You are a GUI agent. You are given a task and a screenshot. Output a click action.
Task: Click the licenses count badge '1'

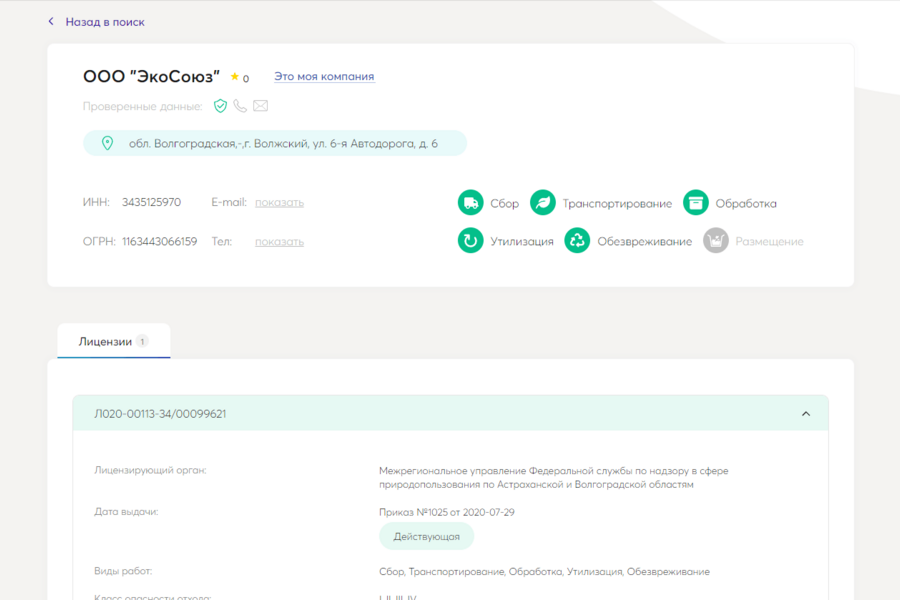(x=142, y=342)
